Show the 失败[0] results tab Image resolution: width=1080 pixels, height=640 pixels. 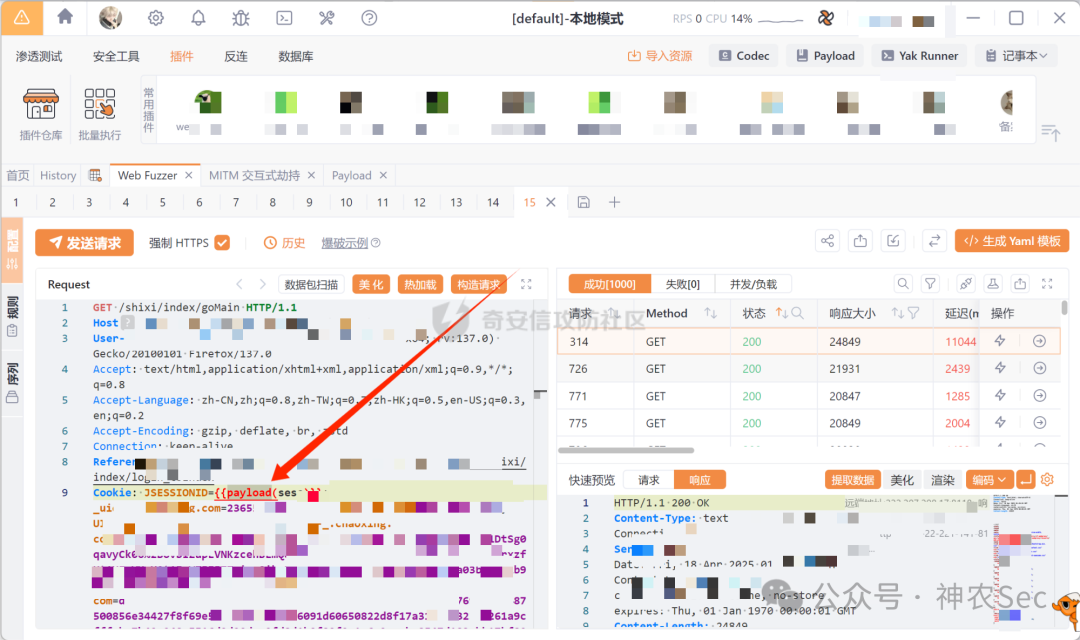pos(682,284)
